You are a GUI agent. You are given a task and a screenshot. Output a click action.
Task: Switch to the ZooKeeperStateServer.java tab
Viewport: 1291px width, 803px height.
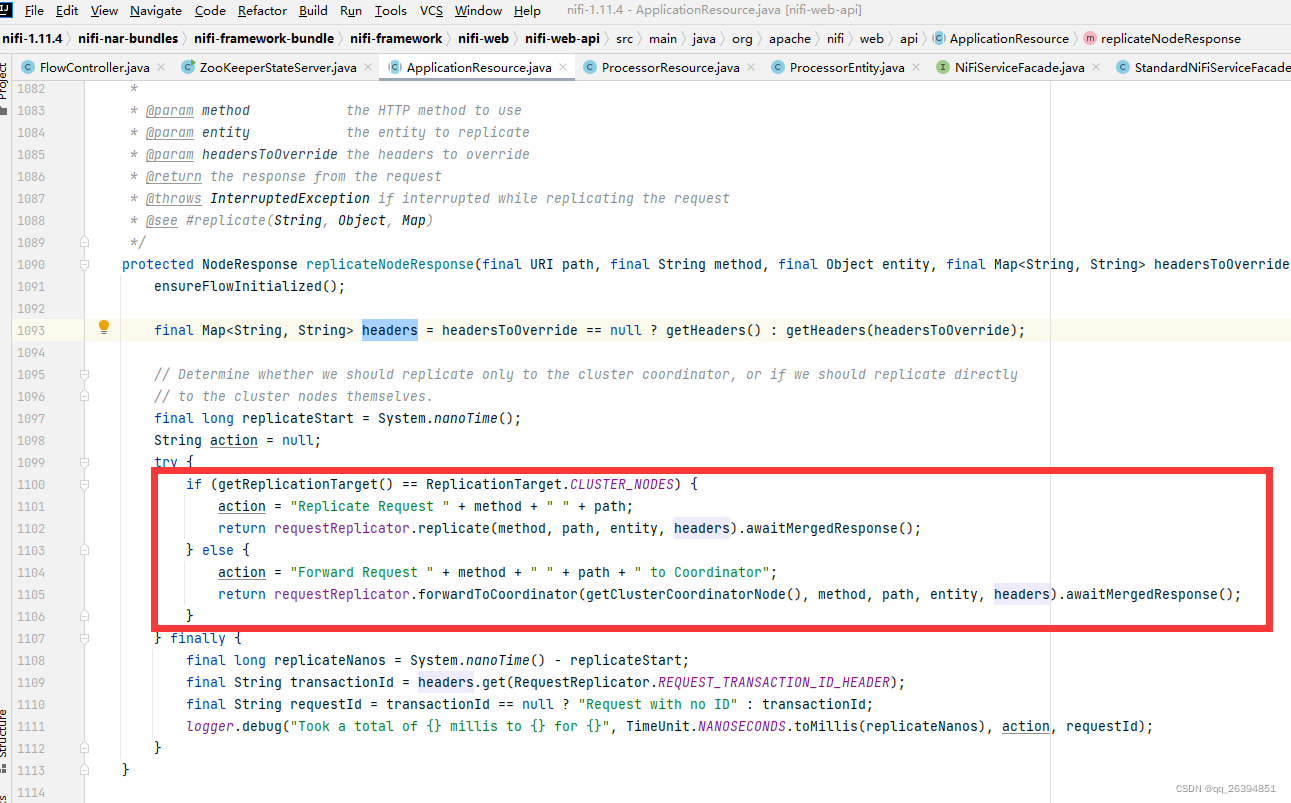(x=278, y=68)
